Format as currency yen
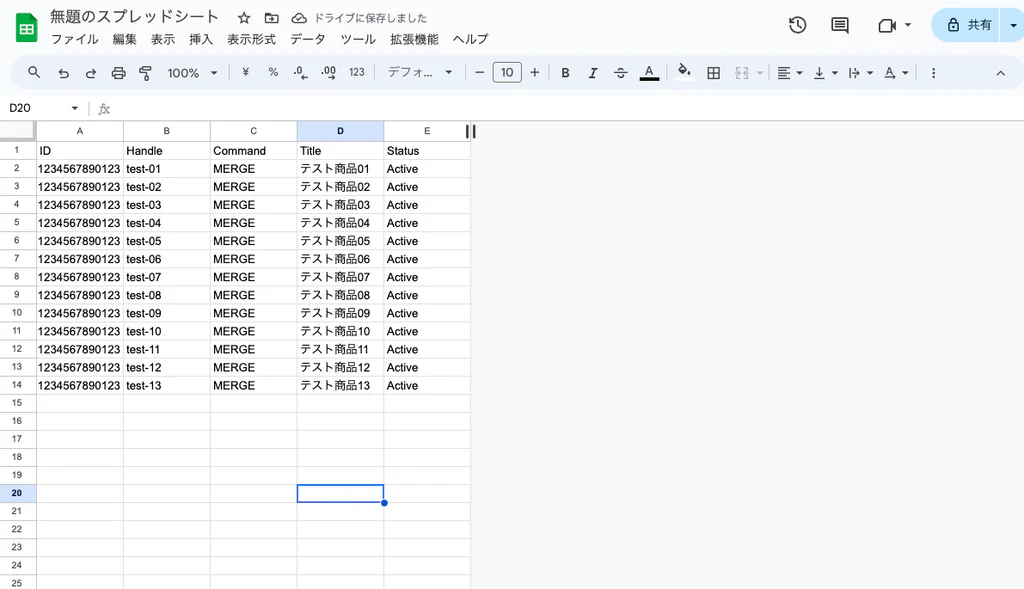The image size is (1024, 589). point(246,72)
